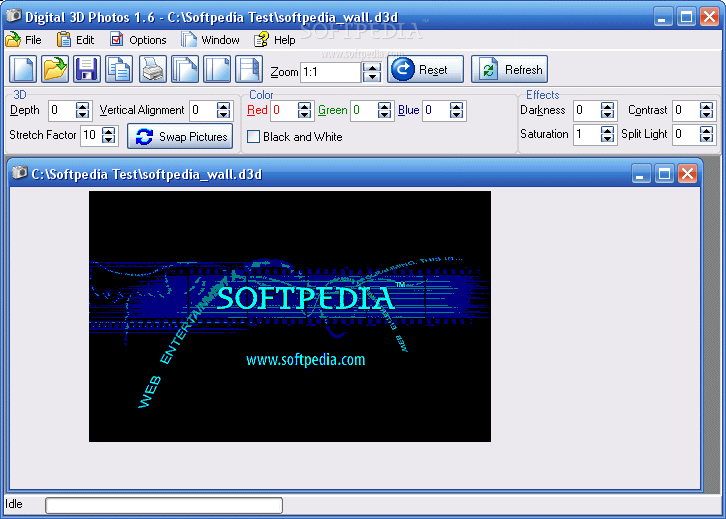
Task: Click into the Zoom 1:1 field
Action: 331,72
